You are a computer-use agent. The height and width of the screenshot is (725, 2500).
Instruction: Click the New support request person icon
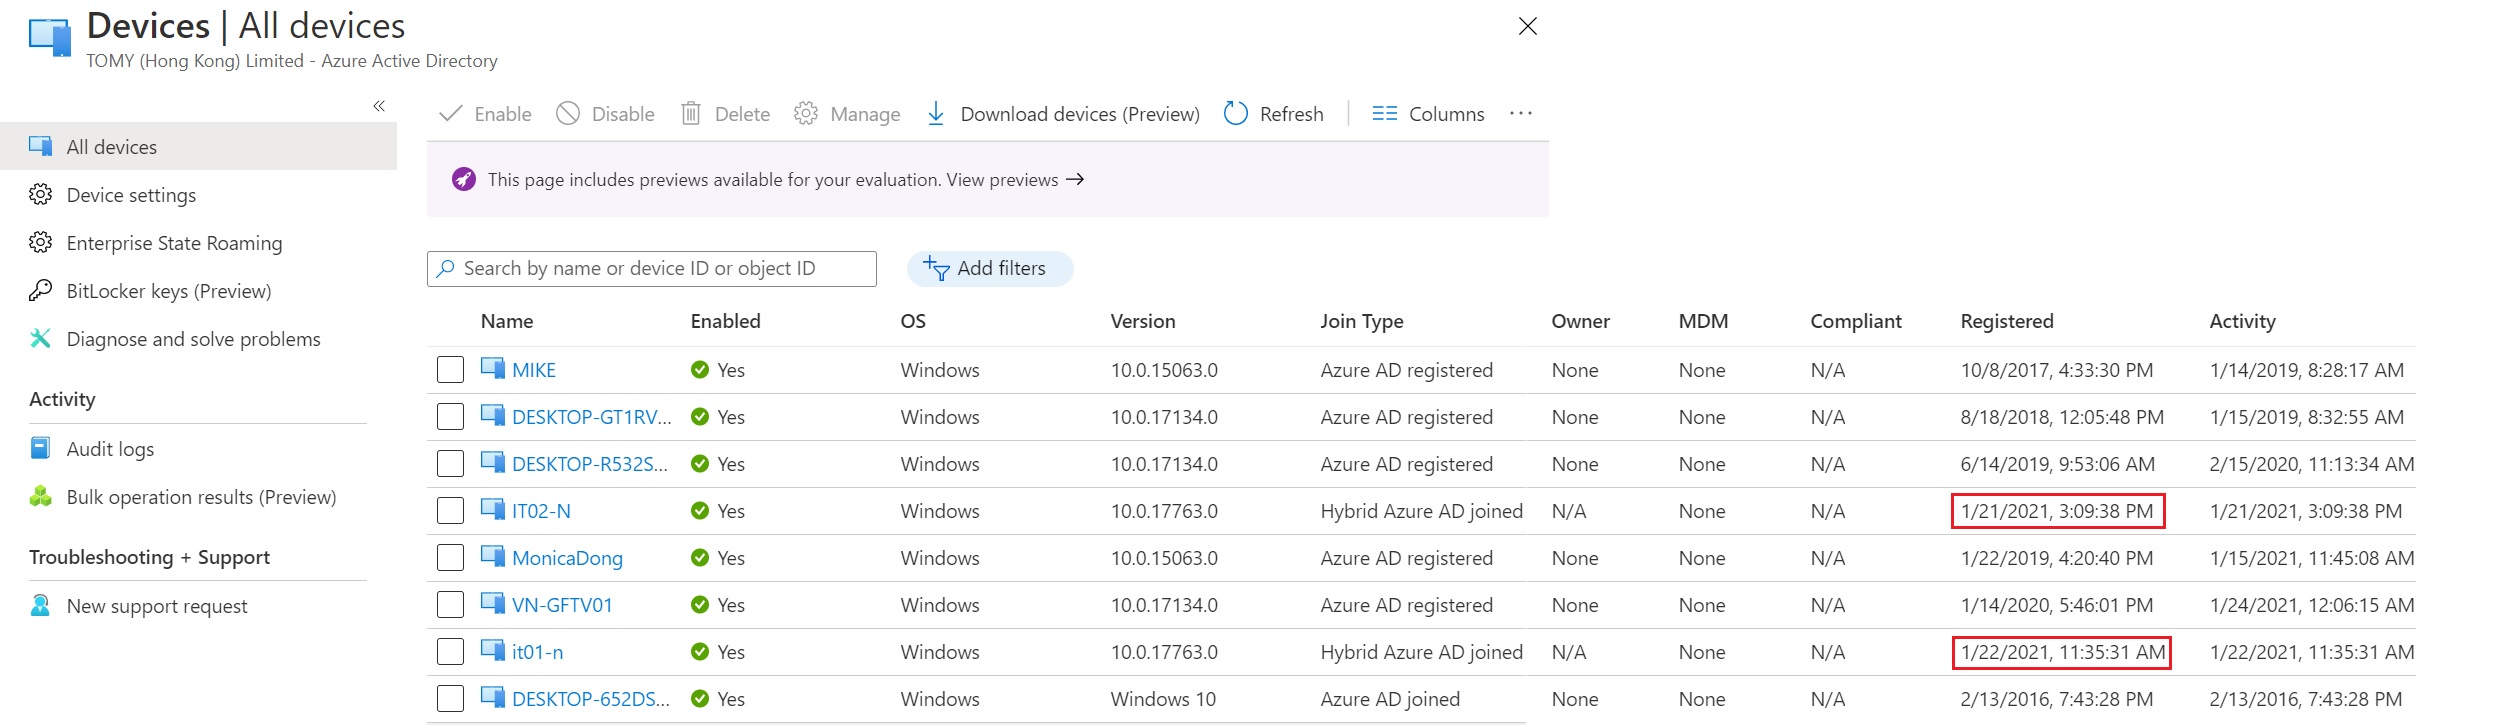click(x=40, y=605)
